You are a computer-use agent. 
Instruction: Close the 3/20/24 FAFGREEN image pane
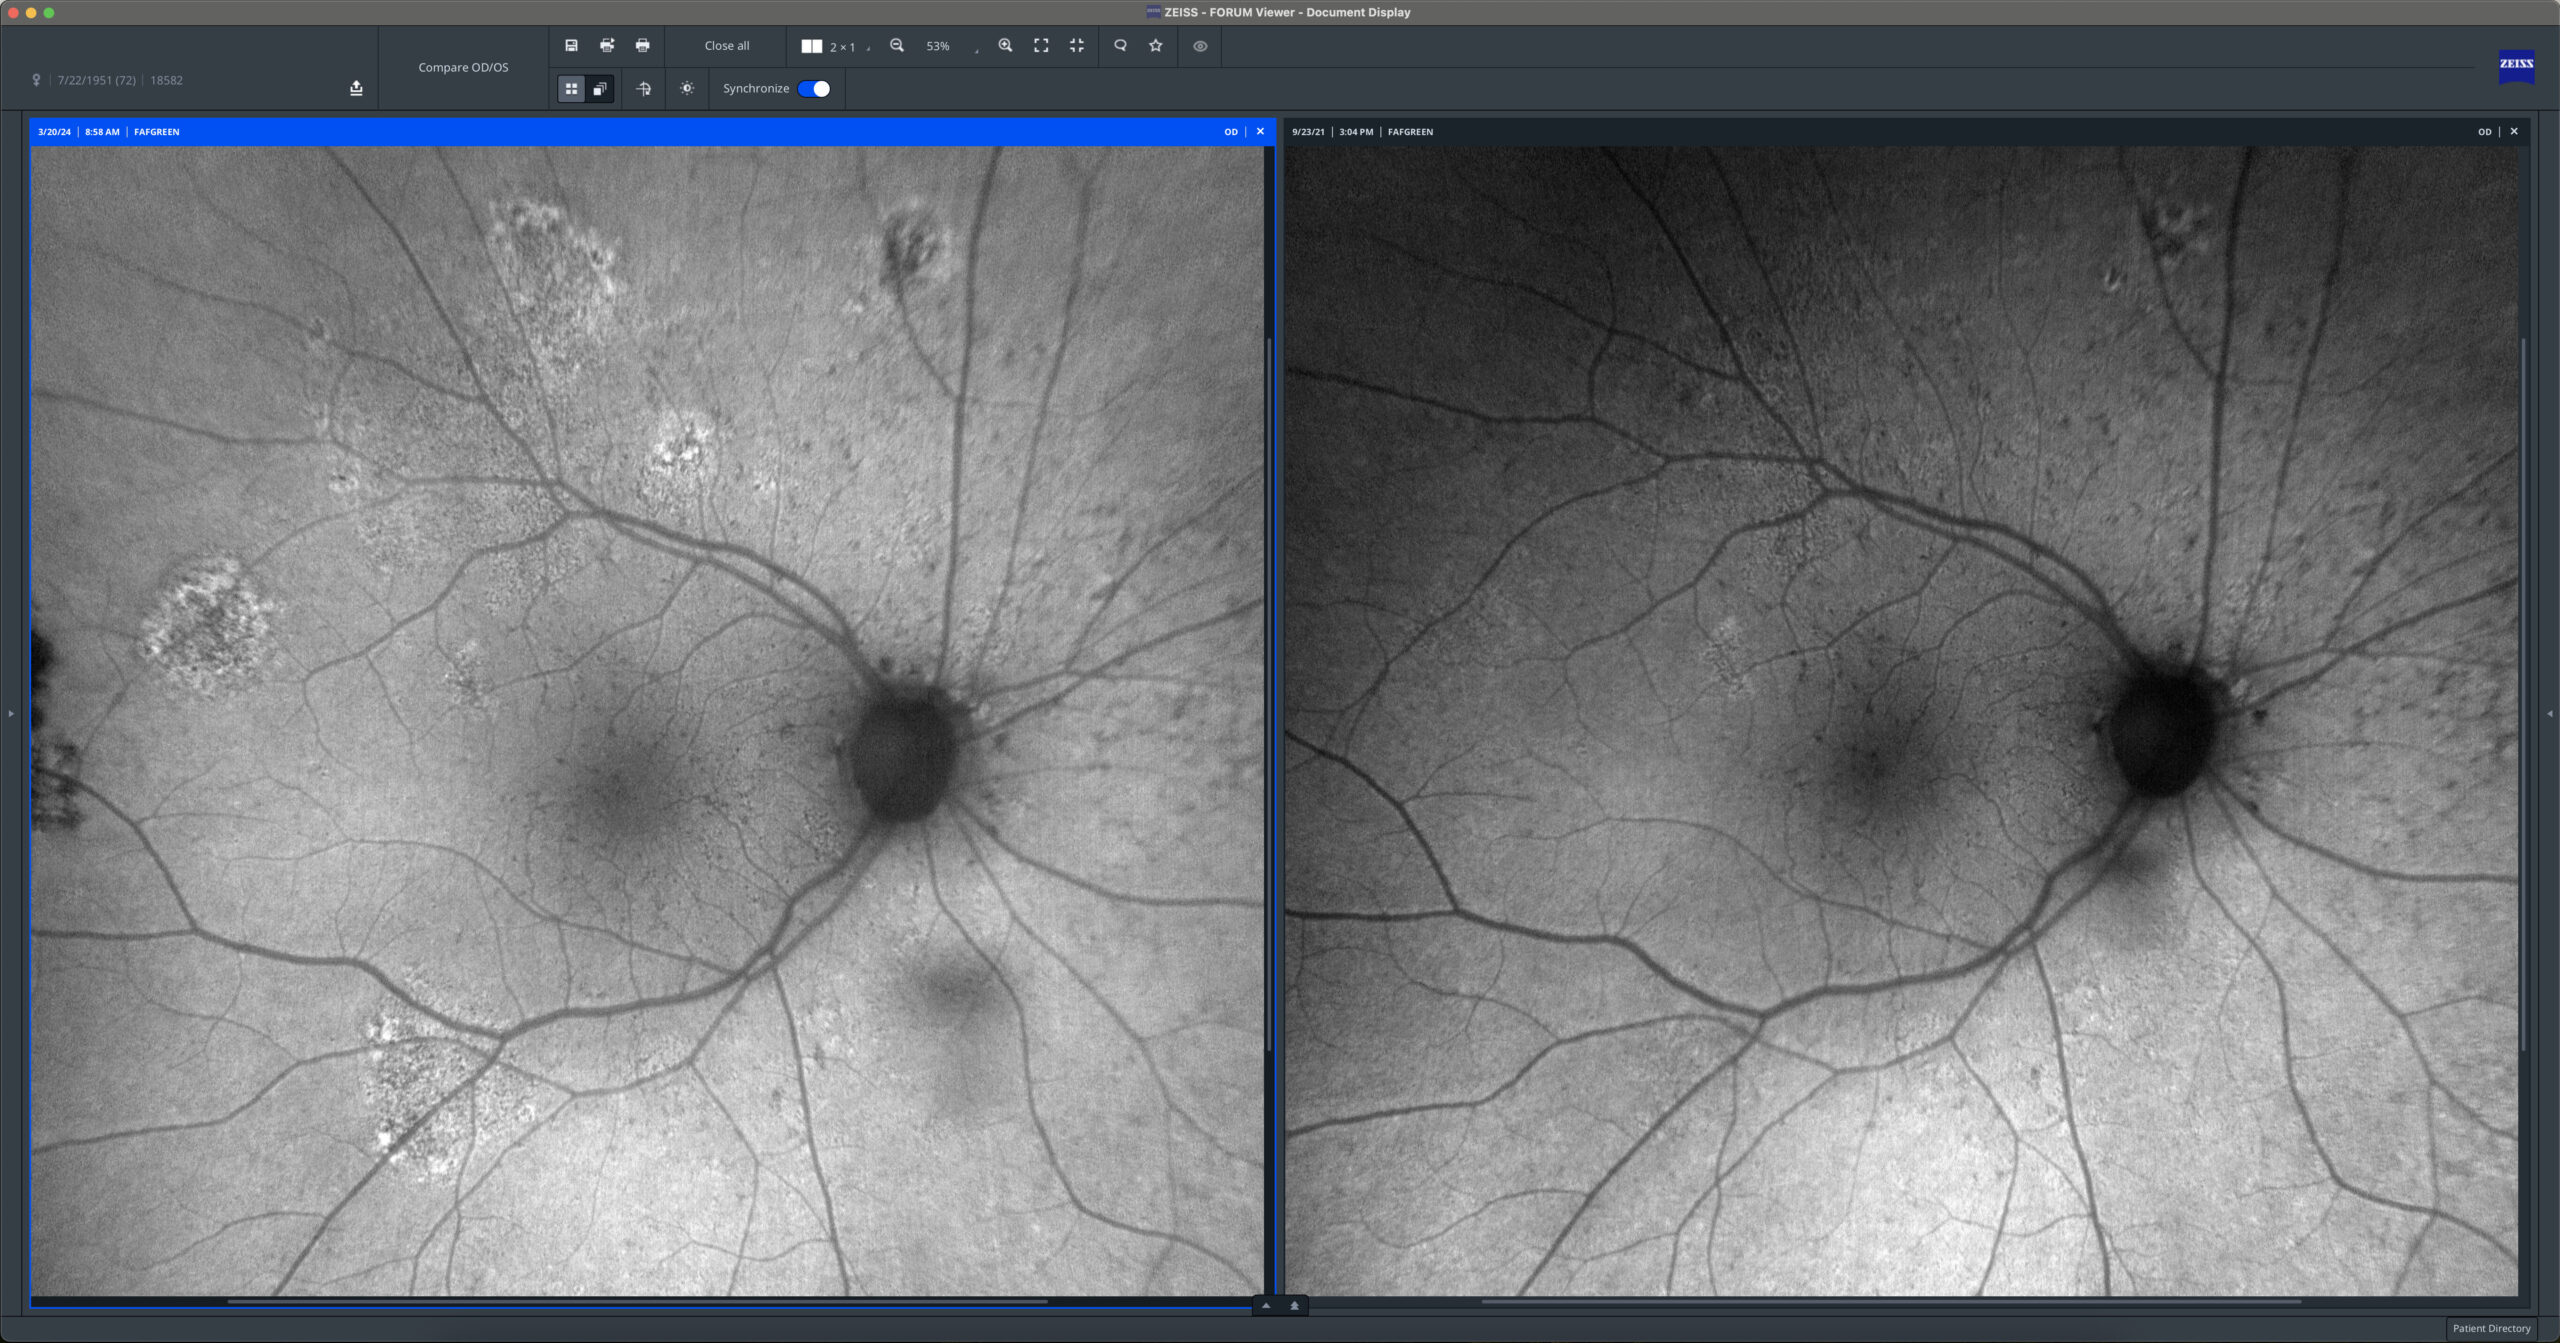point(1260,131)
